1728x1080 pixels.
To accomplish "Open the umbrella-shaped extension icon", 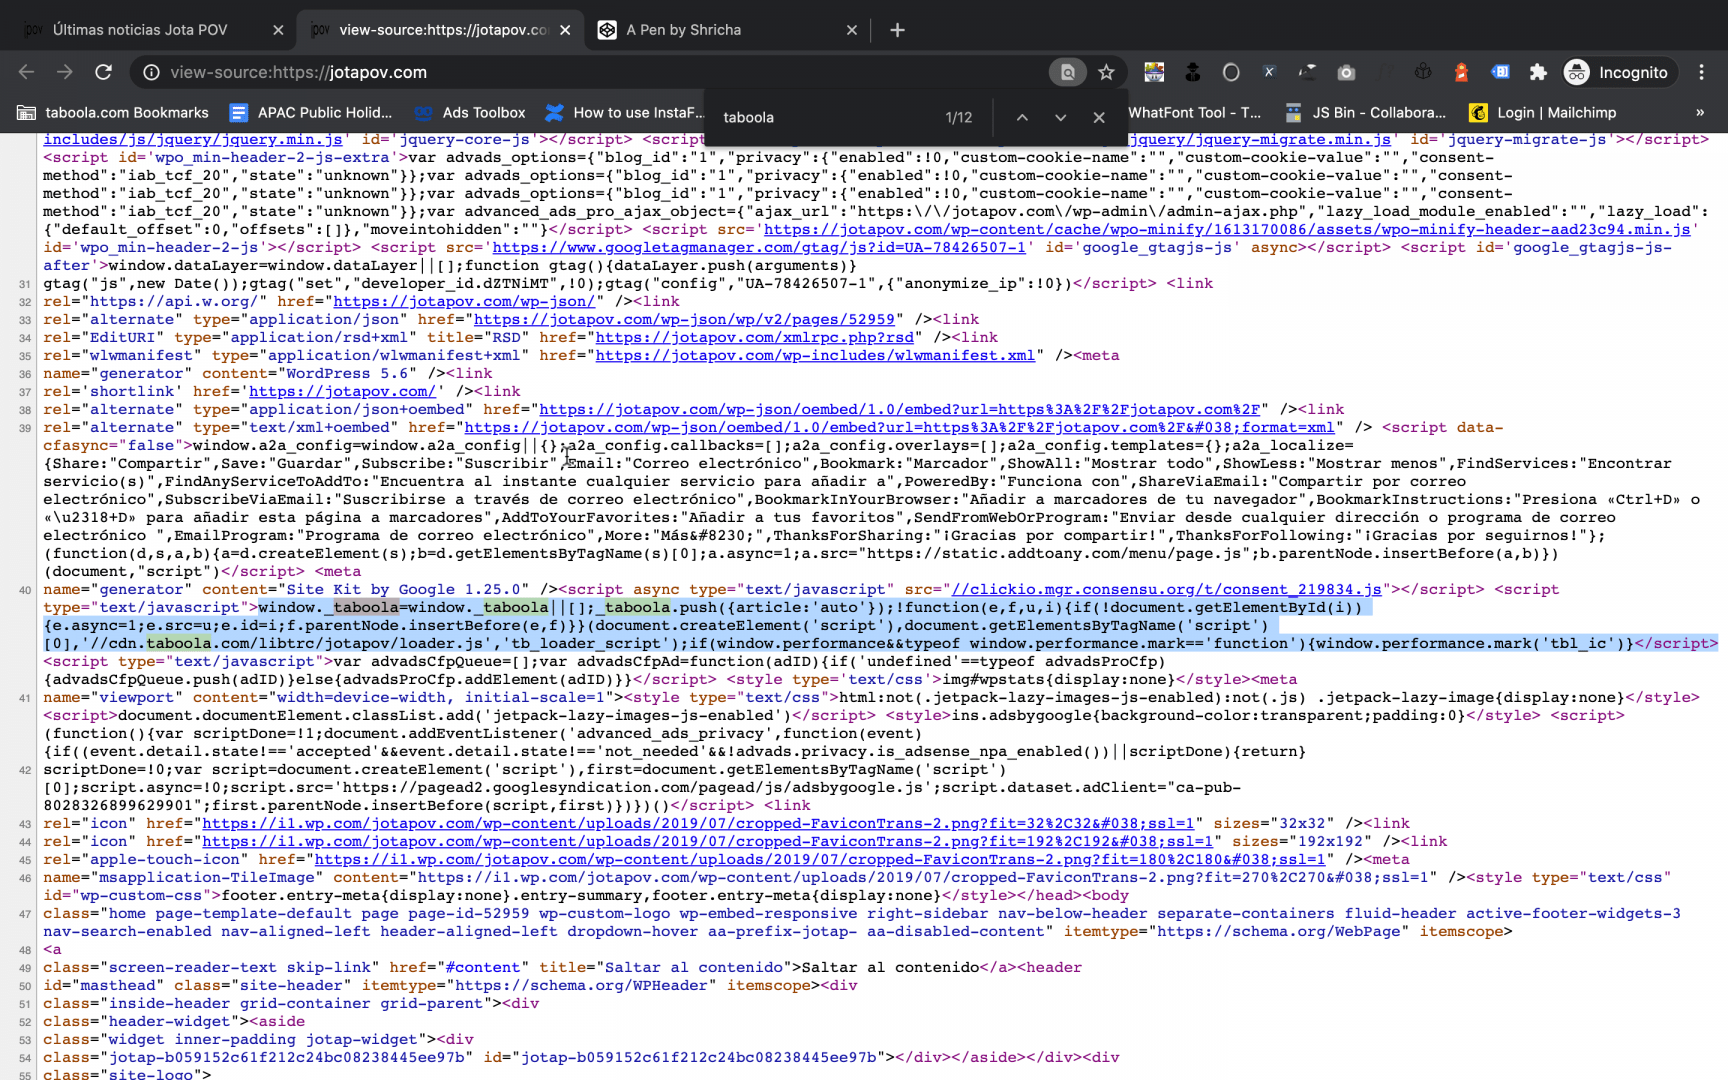I will tap(1307, 72).
